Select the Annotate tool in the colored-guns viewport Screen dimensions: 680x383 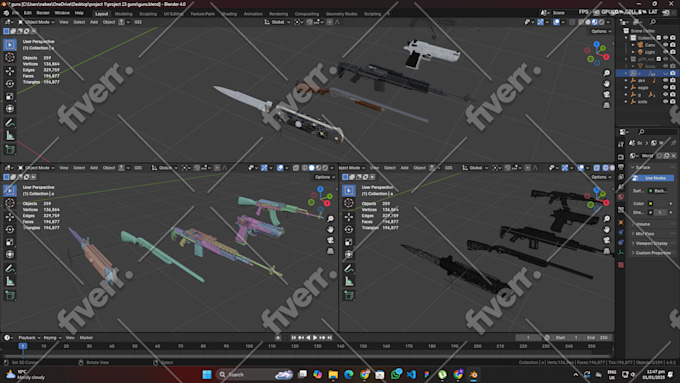click(x=10, y=268)
